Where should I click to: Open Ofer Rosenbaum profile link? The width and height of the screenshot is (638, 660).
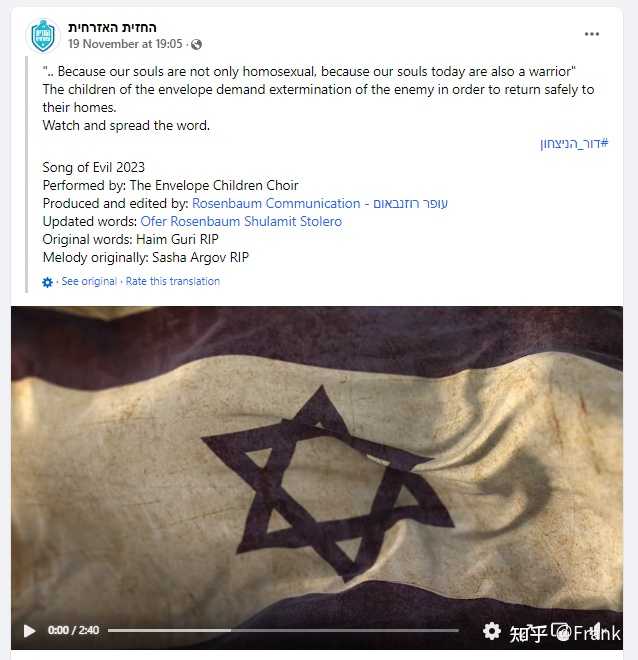[190, 221]
